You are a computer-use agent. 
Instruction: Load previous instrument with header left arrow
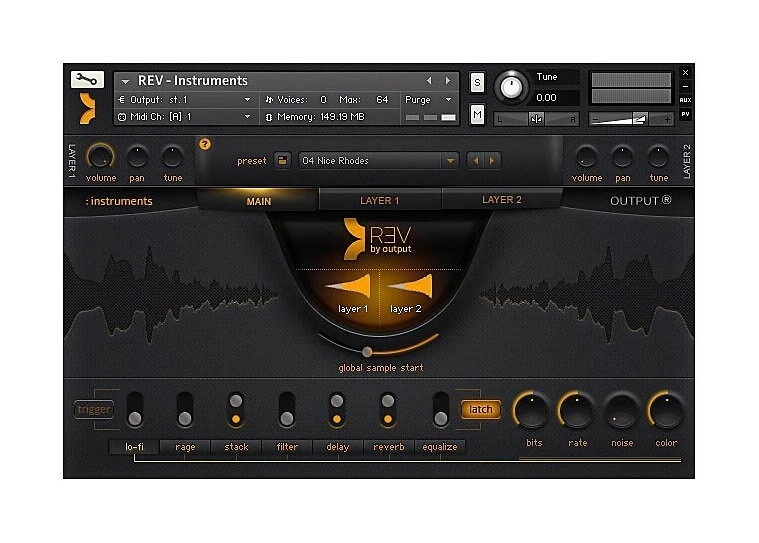pyautogui.click(x=429, y=80)
